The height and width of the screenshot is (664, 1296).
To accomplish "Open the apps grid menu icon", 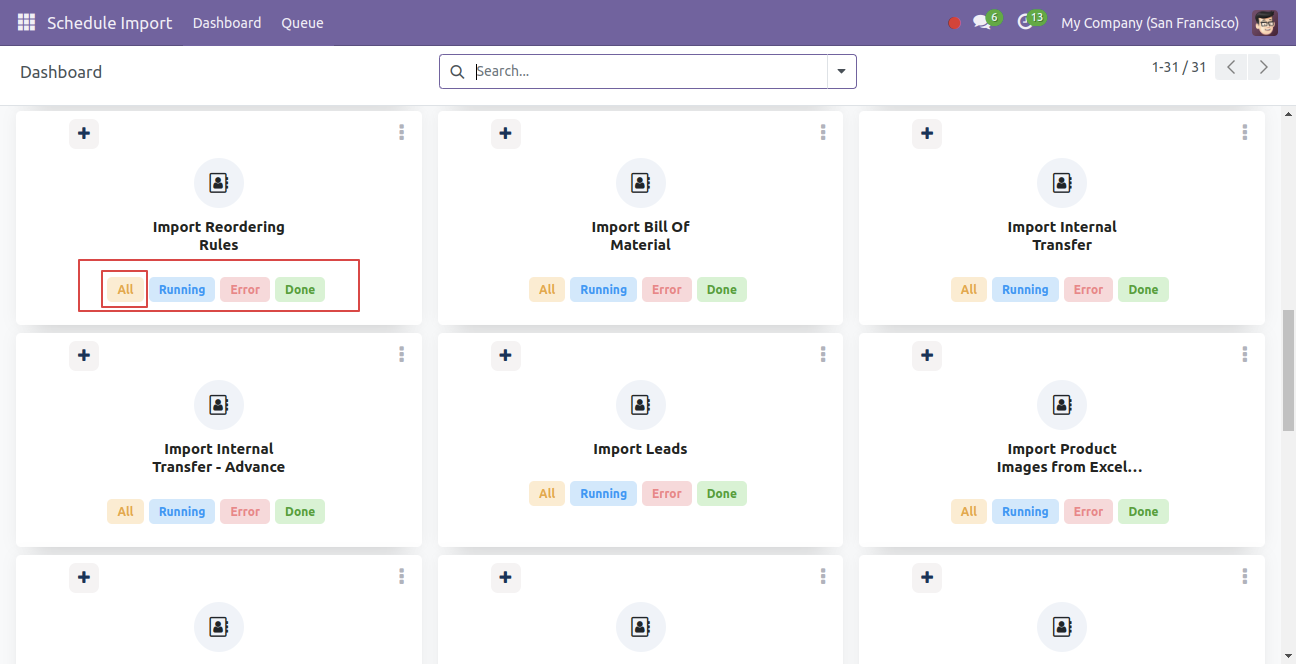I will (26, 22).
